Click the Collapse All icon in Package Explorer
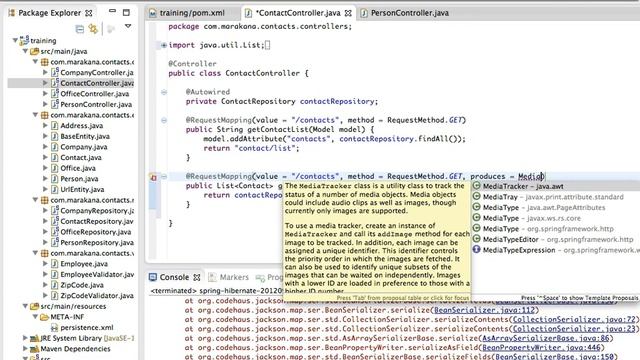The width and height of the screenshot is (640, 360). (x=80, y=29)
